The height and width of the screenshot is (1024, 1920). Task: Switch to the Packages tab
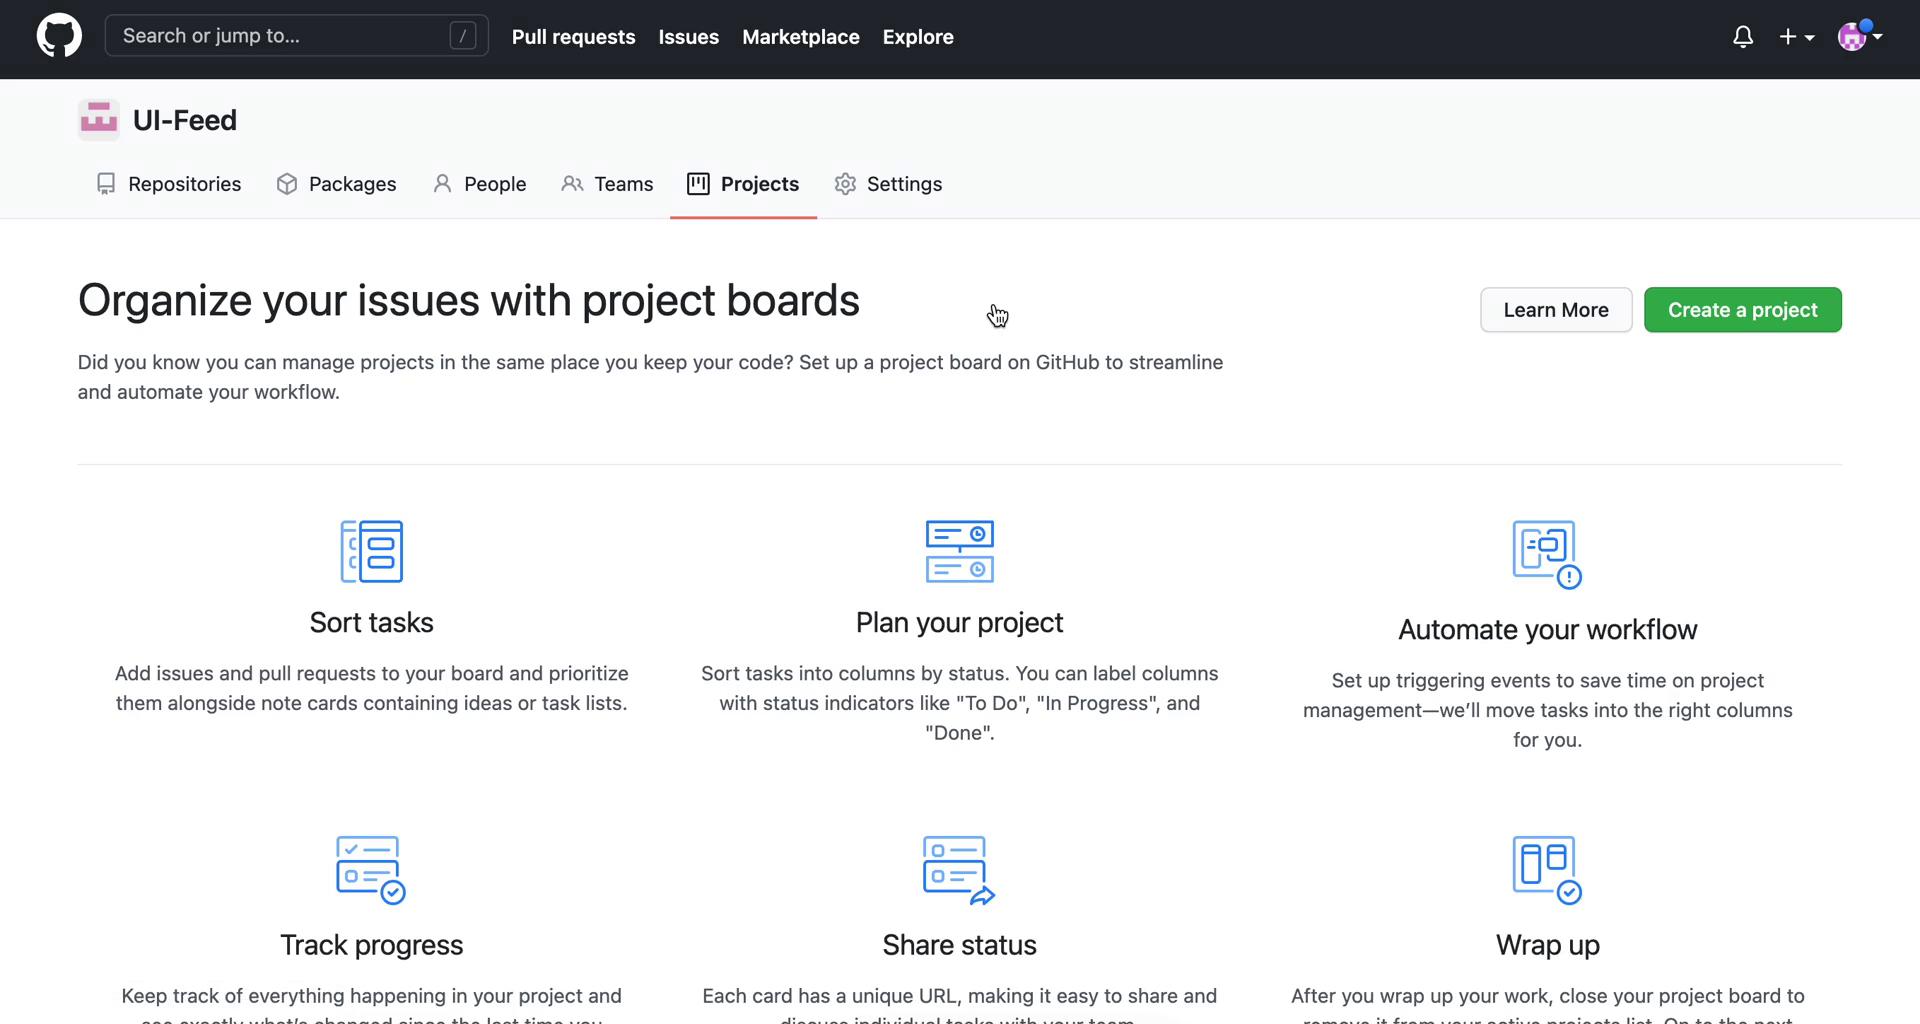click(x=336, y=184)
